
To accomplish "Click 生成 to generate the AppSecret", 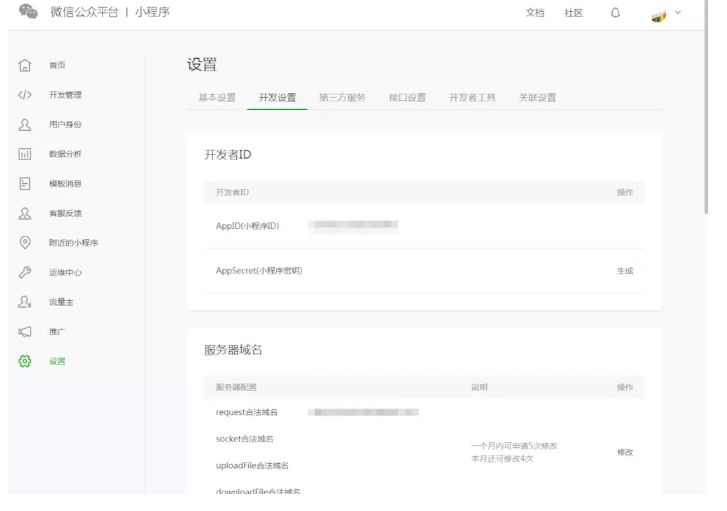I will tap(625, 271).
